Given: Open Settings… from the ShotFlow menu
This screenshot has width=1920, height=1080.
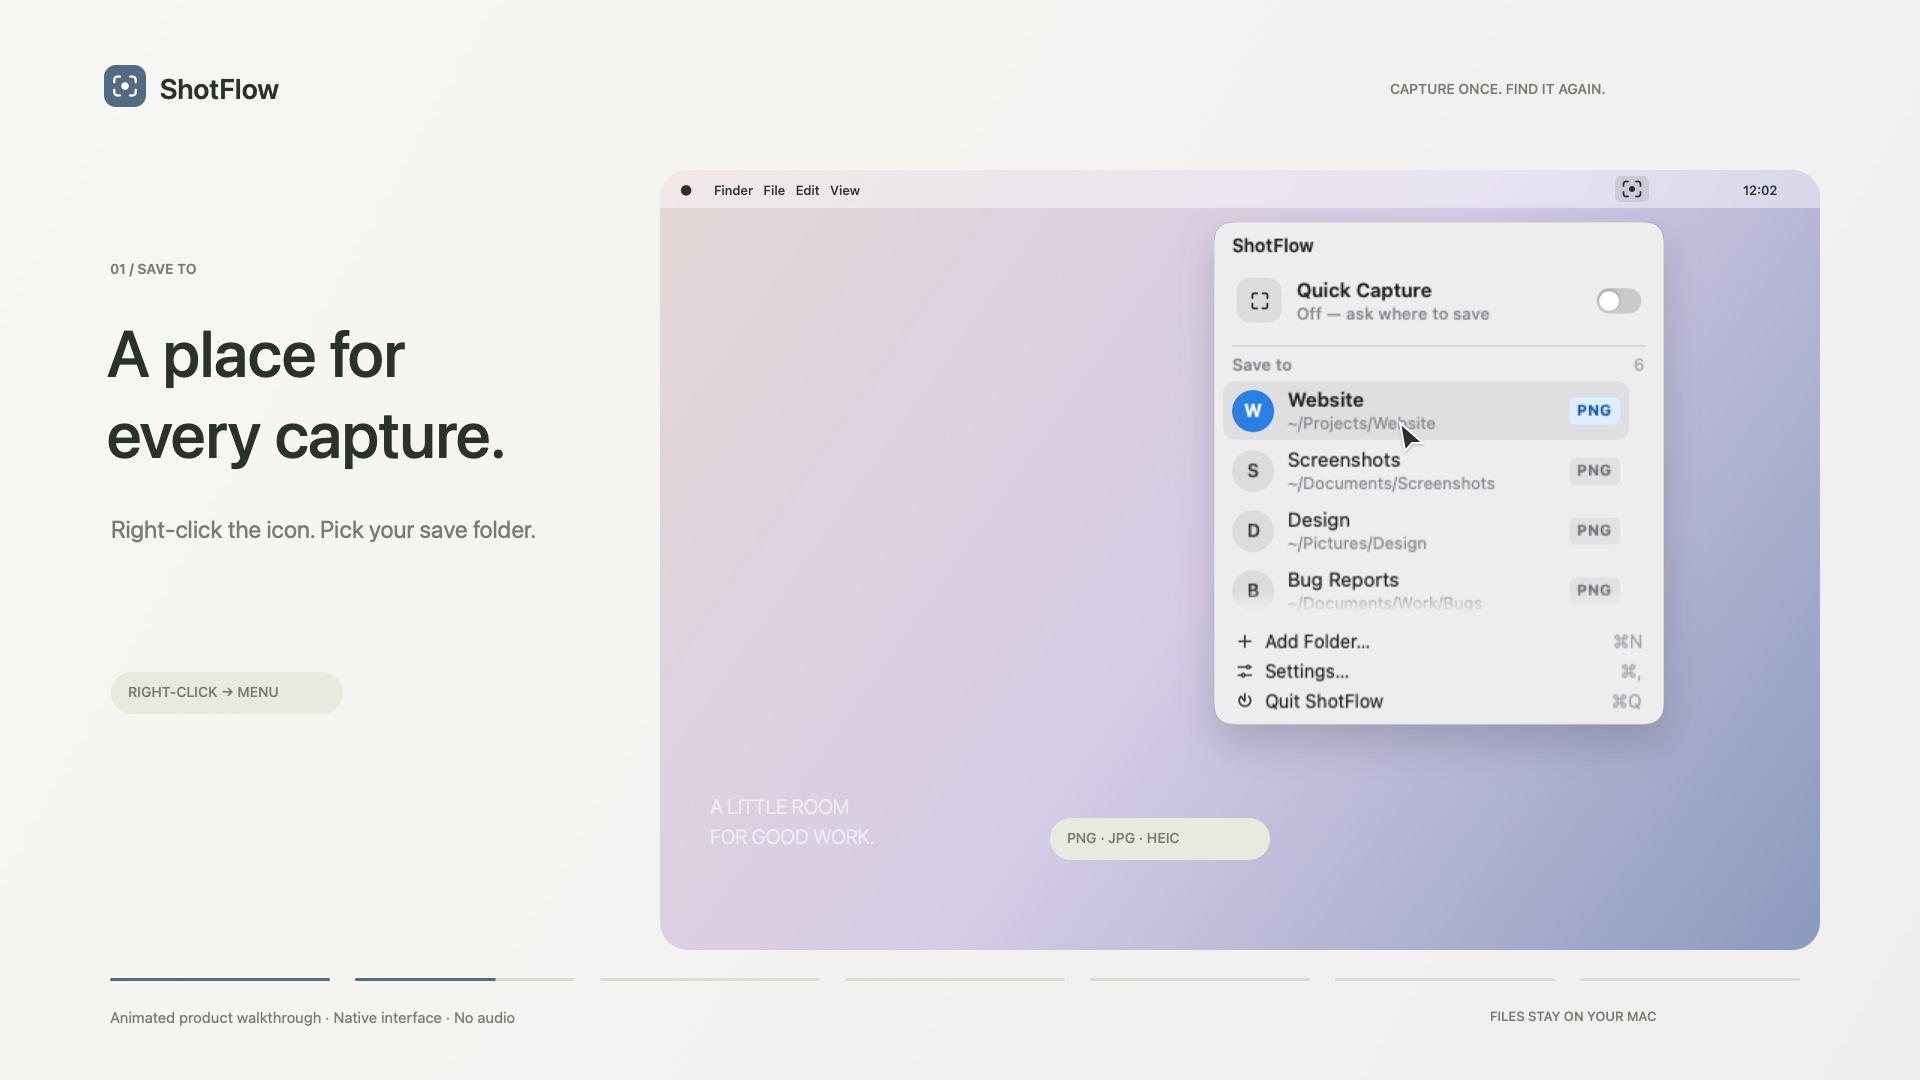Looking at the screenshot, I should tap(1438, 671).
